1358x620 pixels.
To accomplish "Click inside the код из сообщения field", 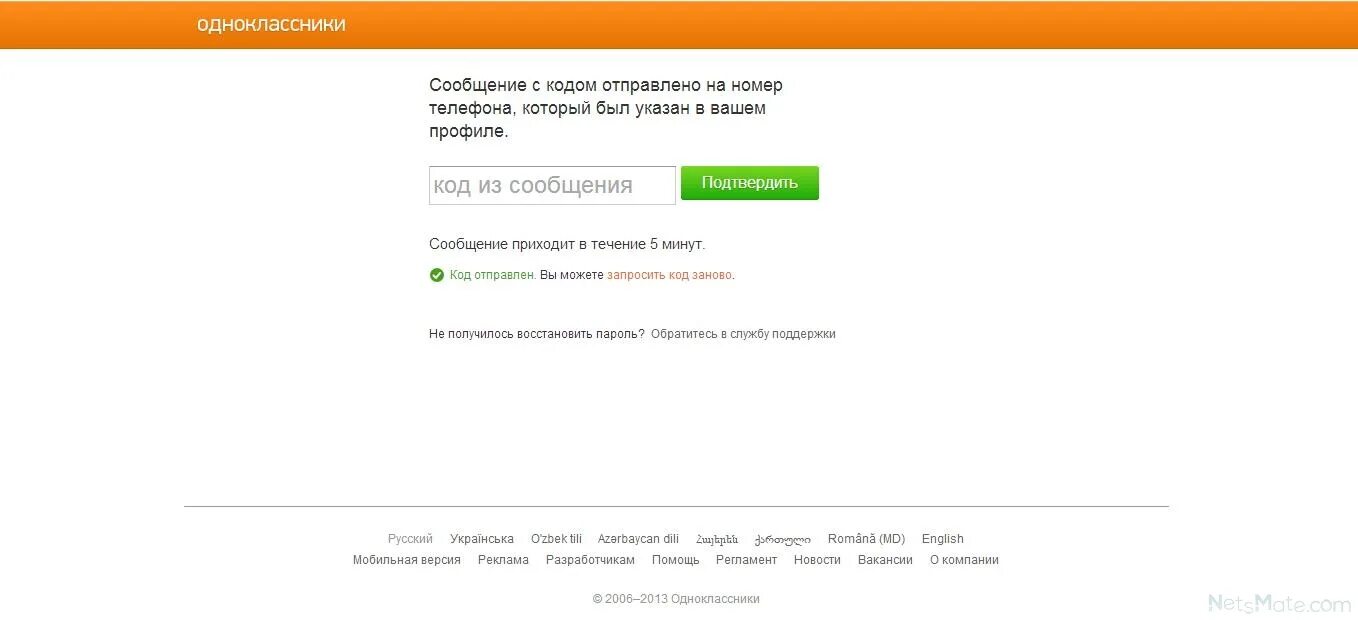I will [x=552, y=185].
